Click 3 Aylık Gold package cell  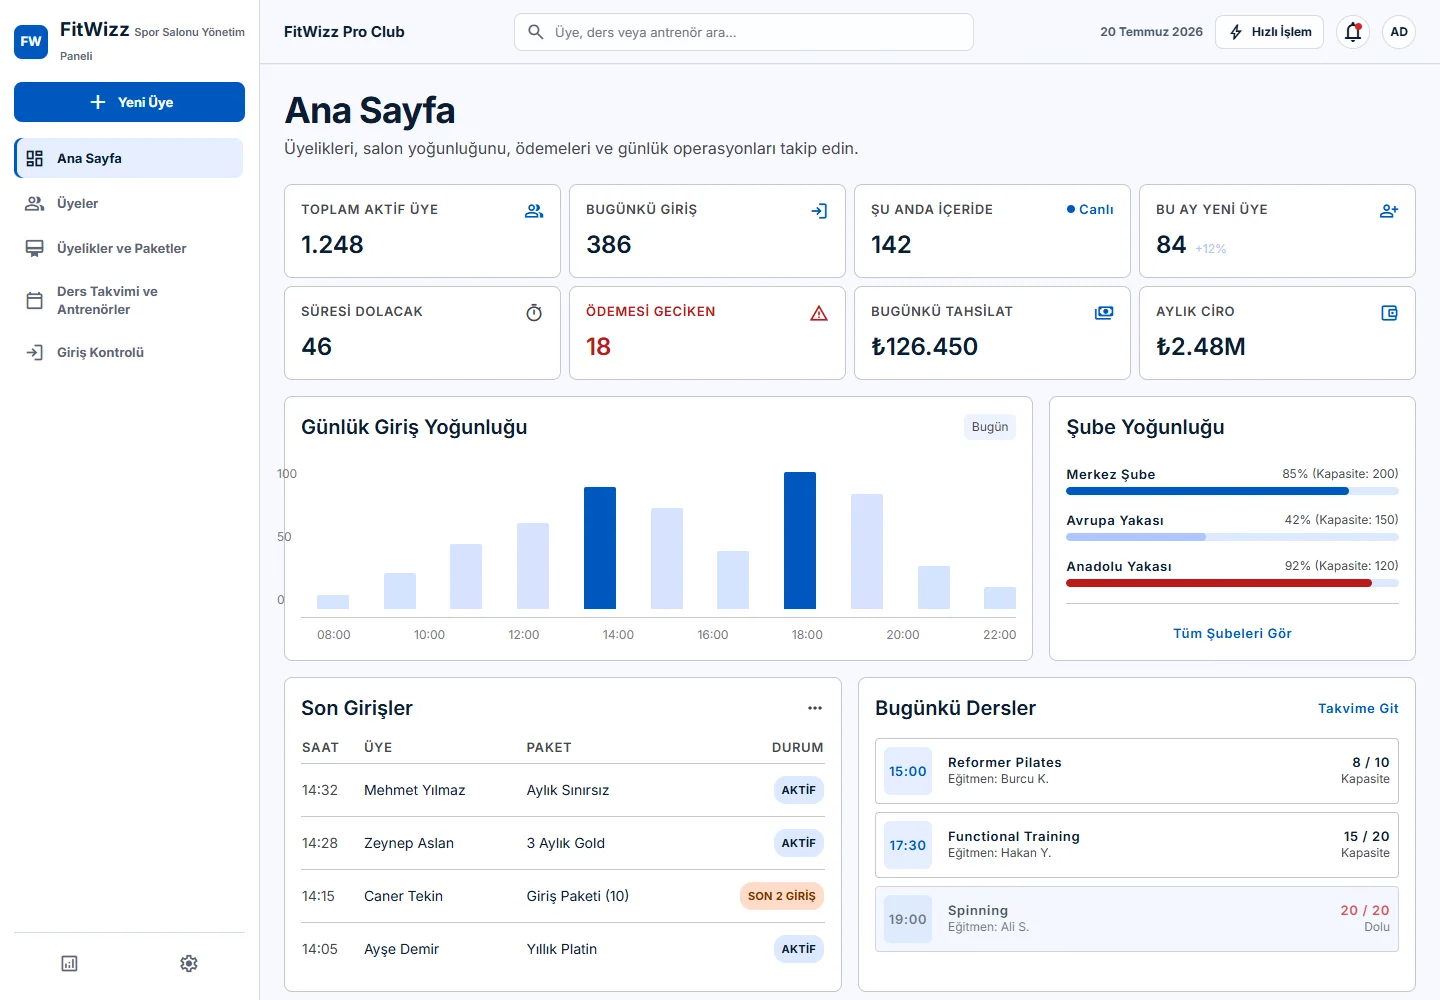tap(566, 843)
